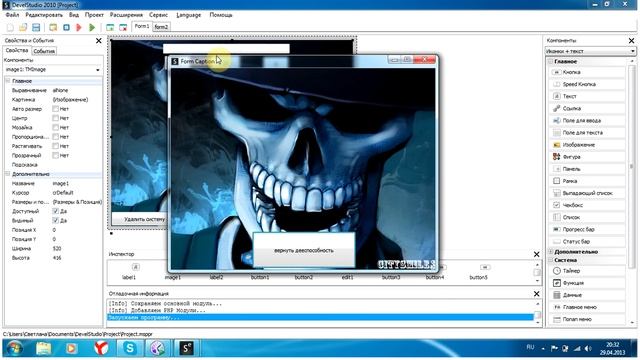Click the blue square Stop toolbar icon
The image size is (640, 360).
(x=66, y=27)
